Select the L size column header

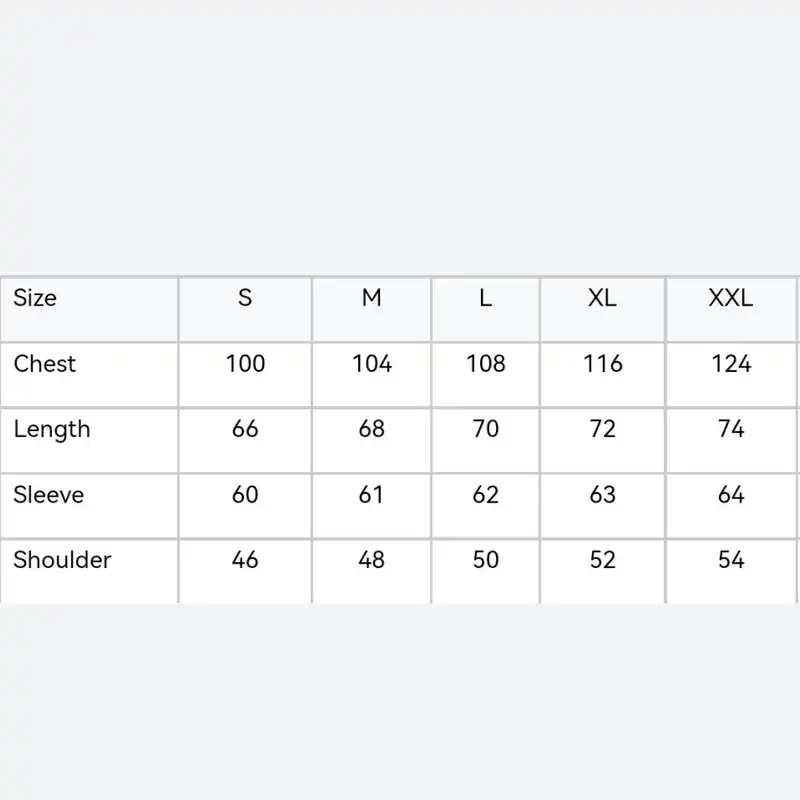485,298
